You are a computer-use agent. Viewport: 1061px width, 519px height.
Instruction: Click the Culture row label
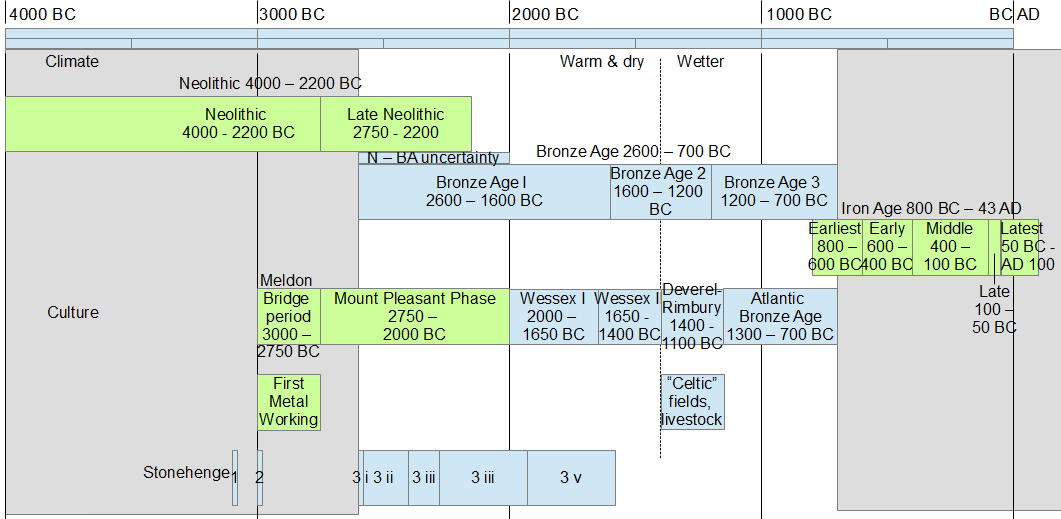click(73, 313)
